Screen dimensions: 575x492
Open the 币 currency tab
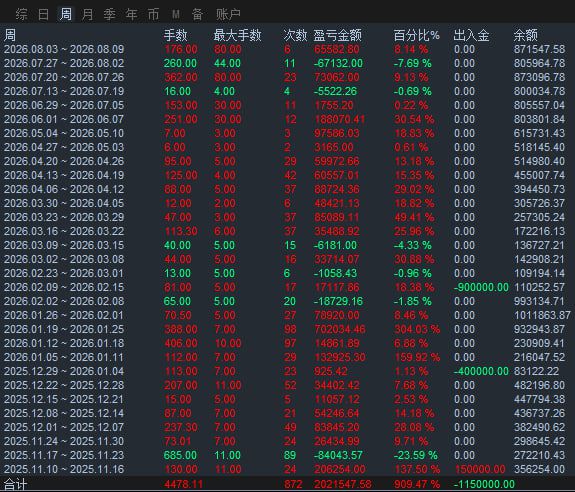pyautogui.click(x=153, y=15)
